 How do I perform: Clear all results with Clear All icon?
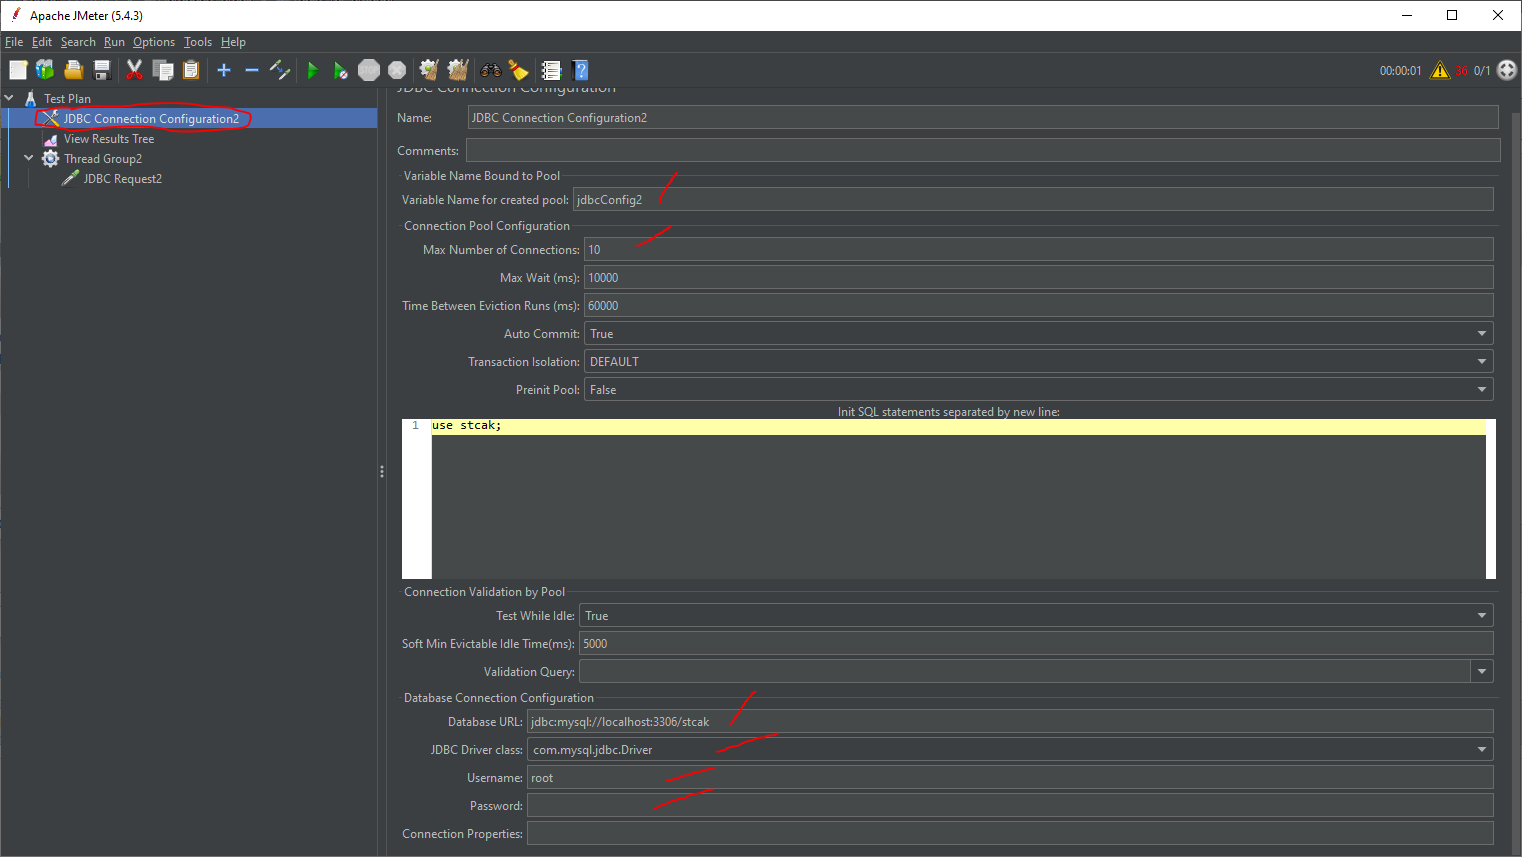tap(458, 70)
